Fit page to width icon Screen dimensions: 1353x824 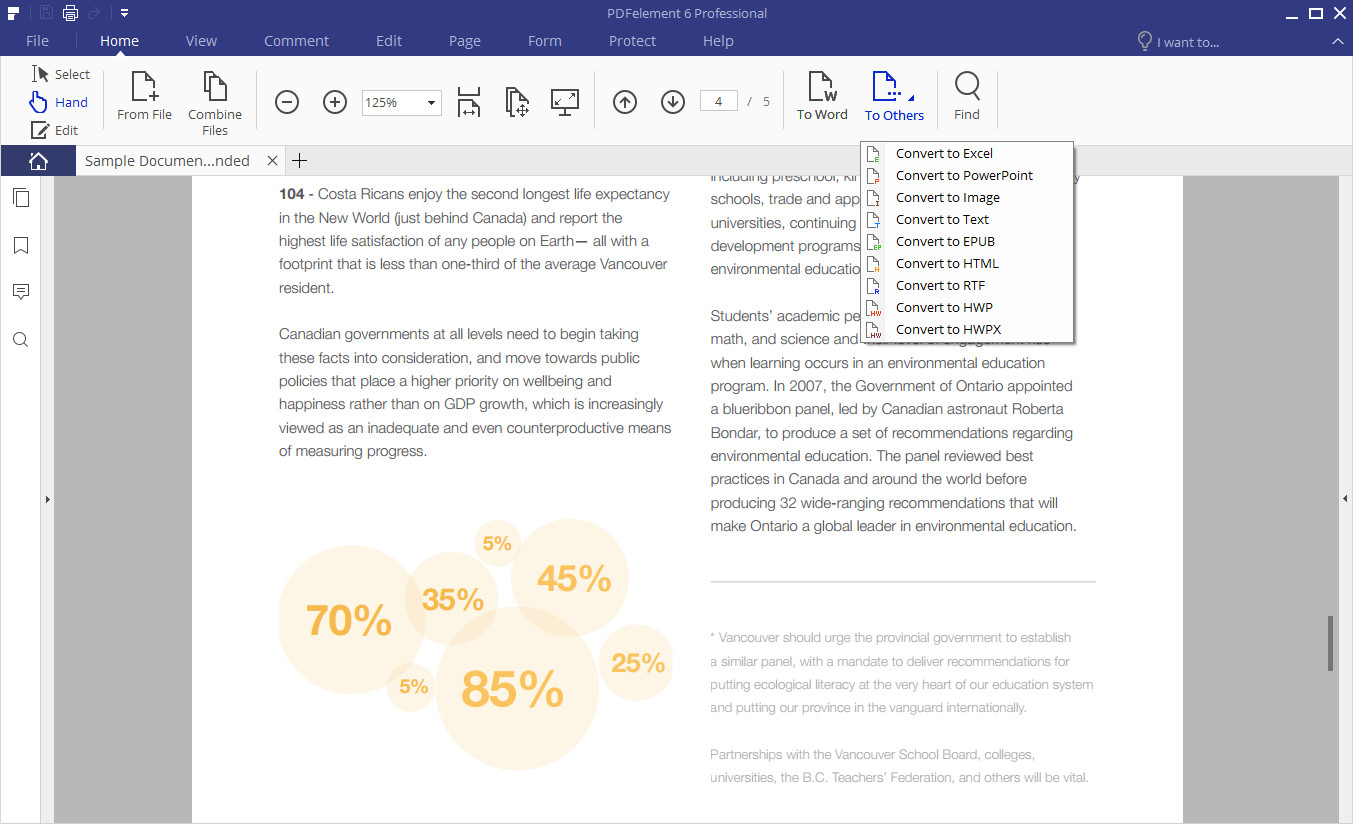pos(468,102)
